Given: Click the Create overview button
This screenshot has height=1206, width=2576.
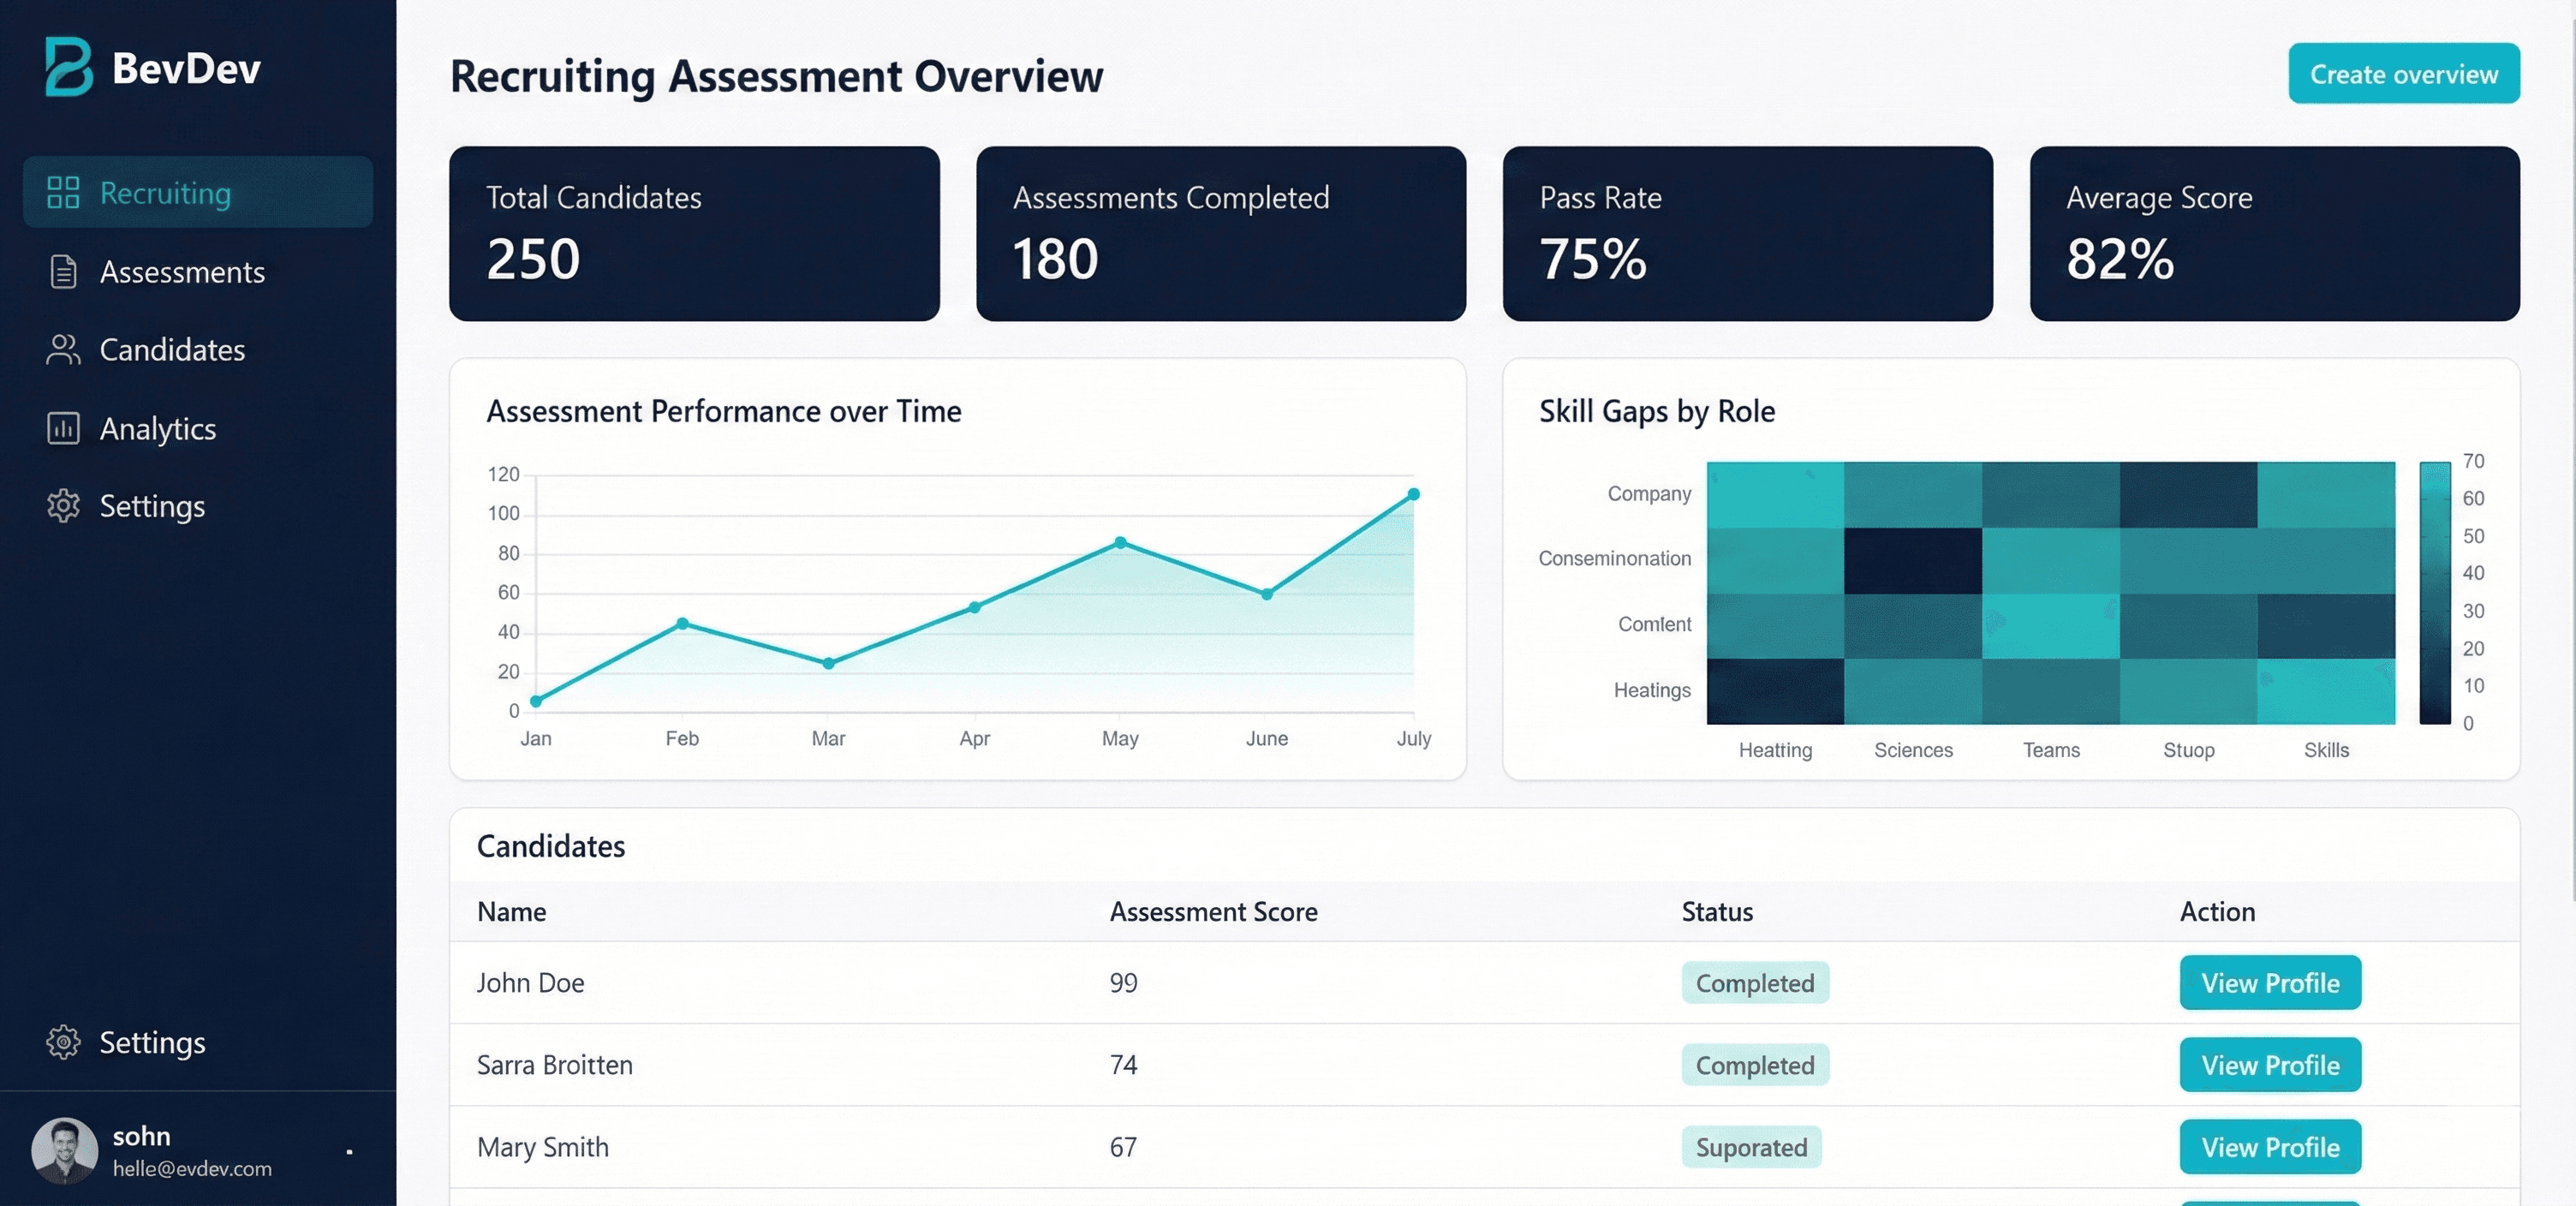Looking at the screenshot, I should [2402, 73].
